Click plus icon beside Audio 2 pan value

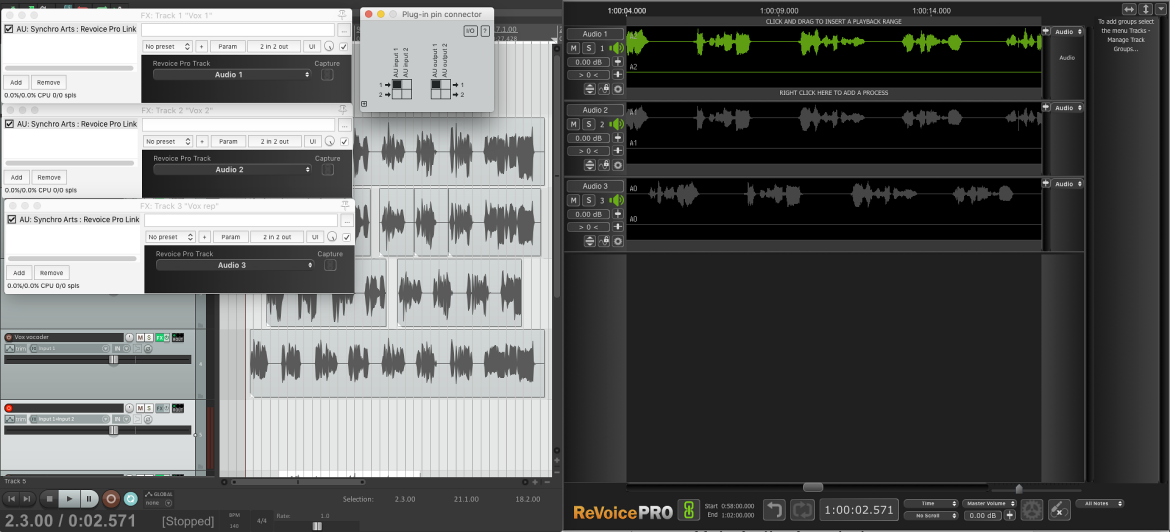click(x=618, y=151)
